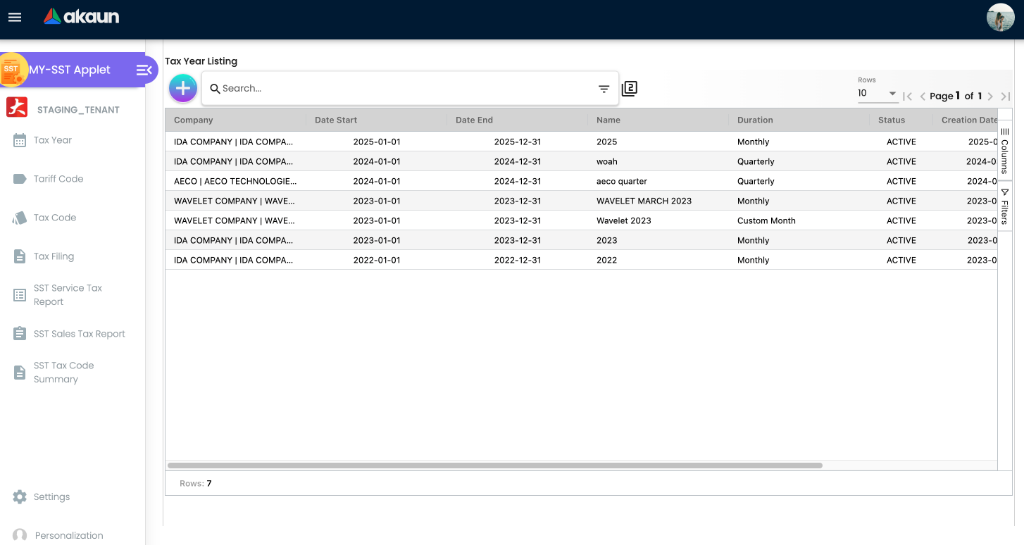Click the Tariff Code tag icon
This screenshot has height=545, width=1024.
click(20, 179)
